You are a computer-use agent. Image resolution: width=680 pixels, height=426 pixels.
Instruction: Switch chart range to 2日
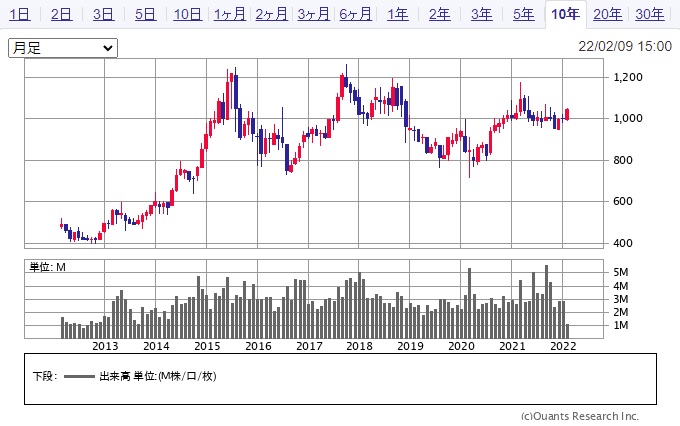coord(61,14)
